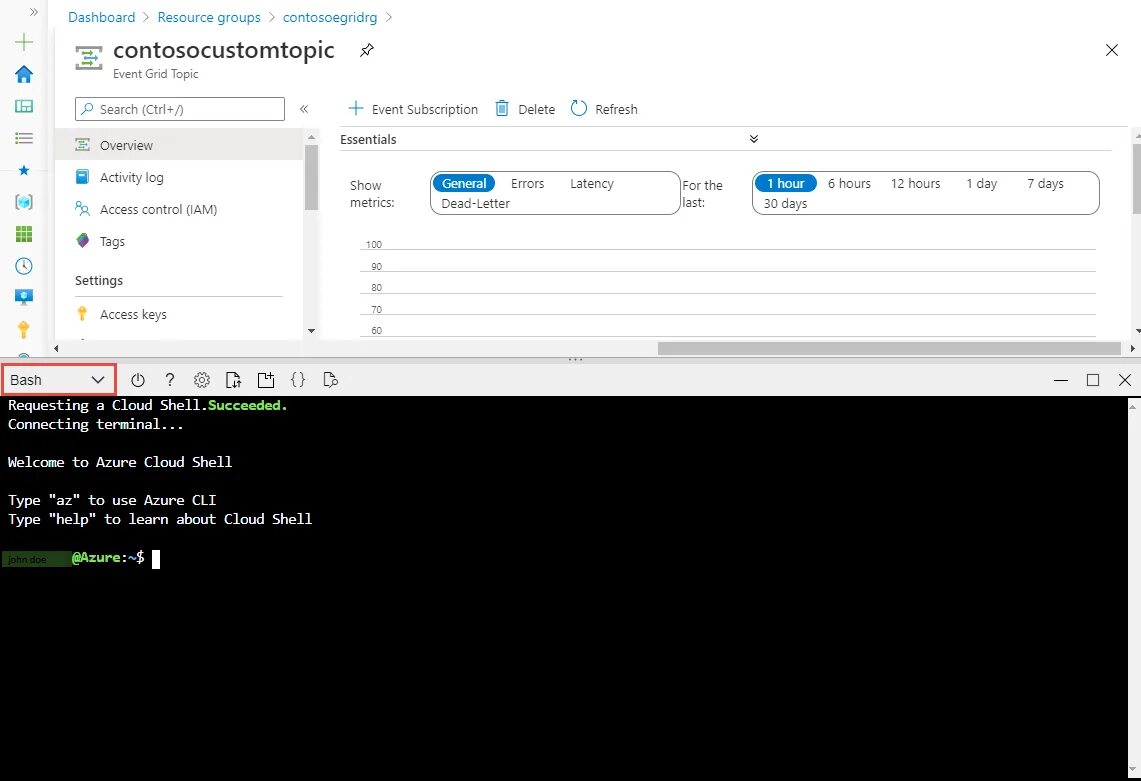Select 12 hours time range
Image resolution: width=1141 pixels, height=781 pixels.
click(915, 183)
